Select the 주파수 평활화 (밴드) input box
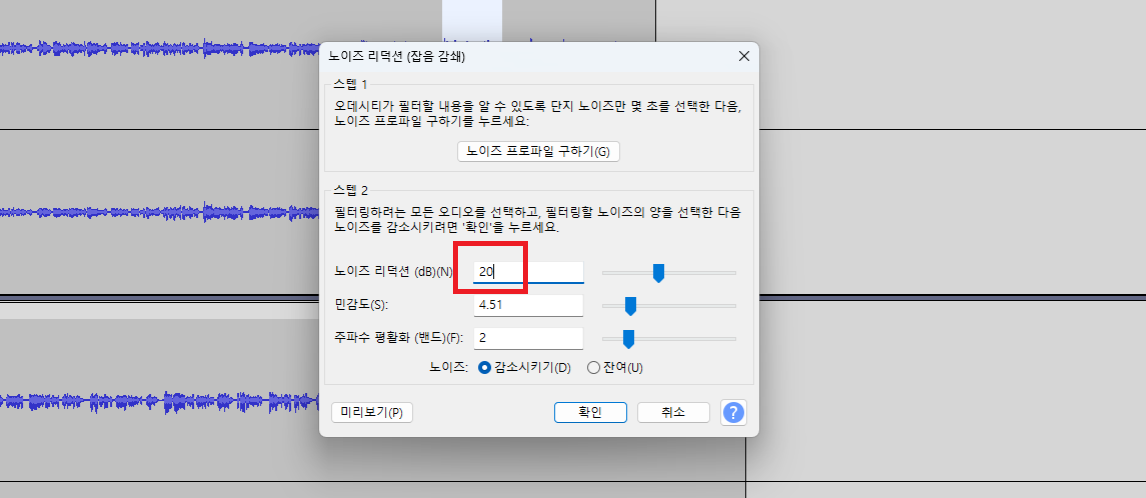The image size is (1146, 498). (x=528, y=339)
